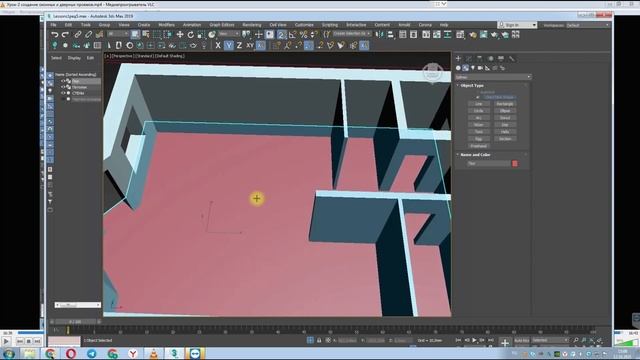The image size is (640, 360).
Task: Select the Lights category icon
Action: pos(473,68)
